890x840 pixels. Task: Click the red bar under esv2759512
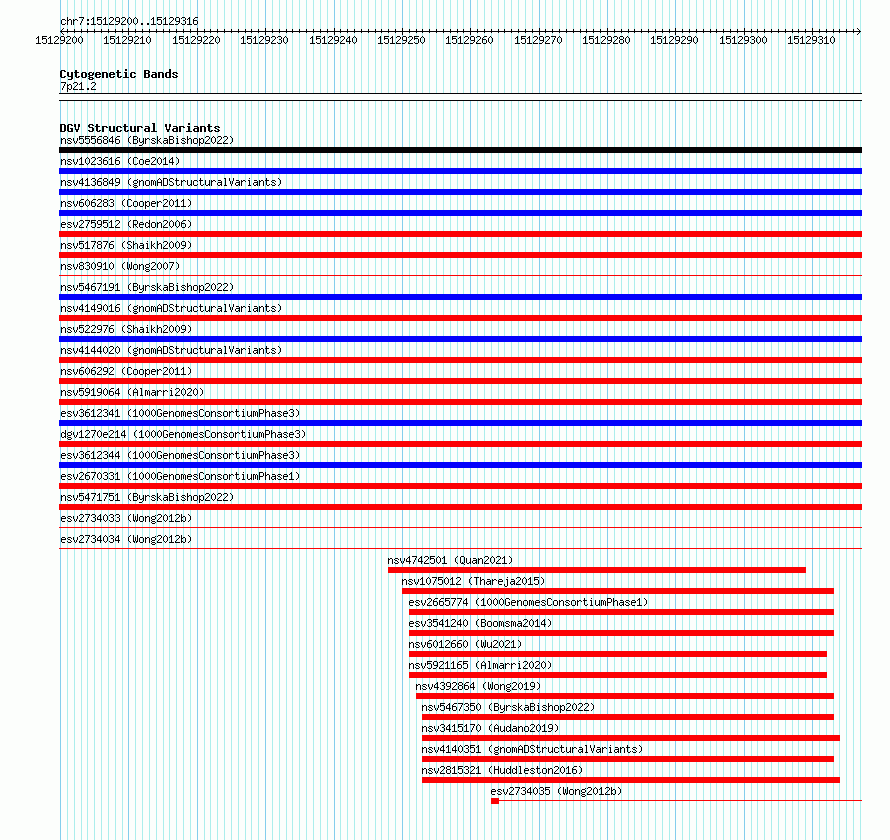pos(460,234)
